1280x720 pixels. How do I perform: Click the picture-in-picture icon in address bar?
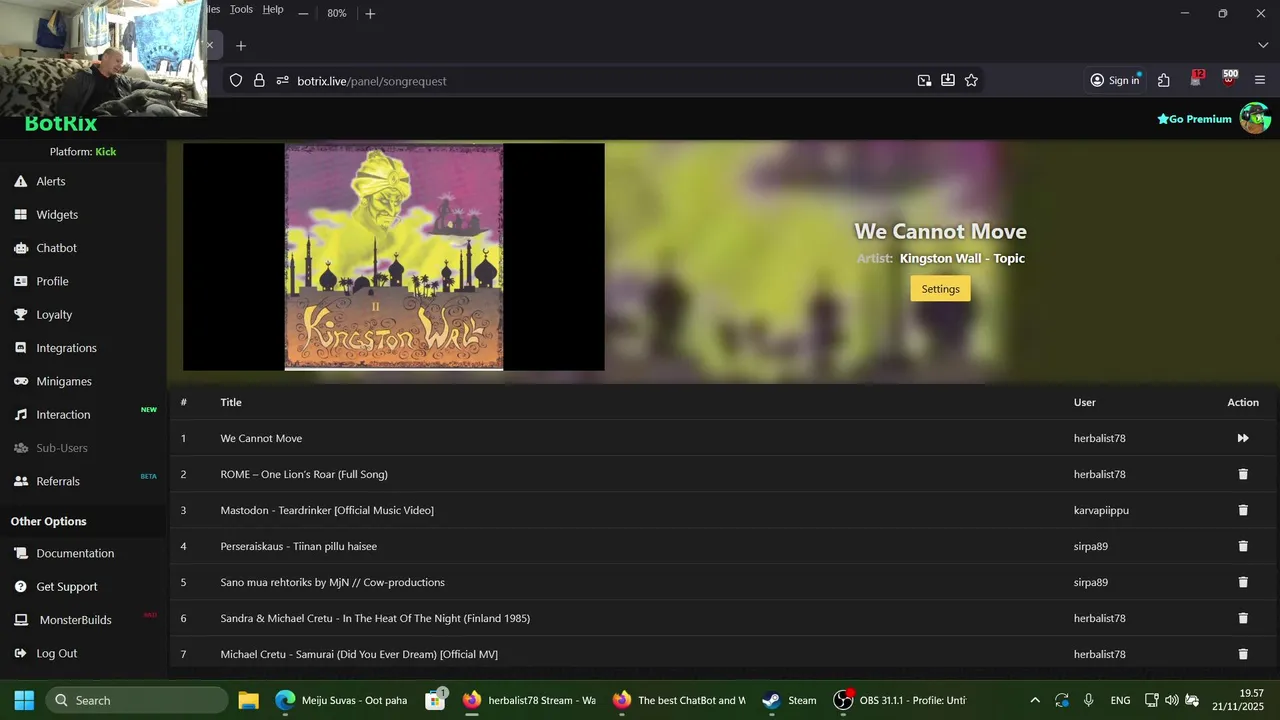[x=924, y=81]
